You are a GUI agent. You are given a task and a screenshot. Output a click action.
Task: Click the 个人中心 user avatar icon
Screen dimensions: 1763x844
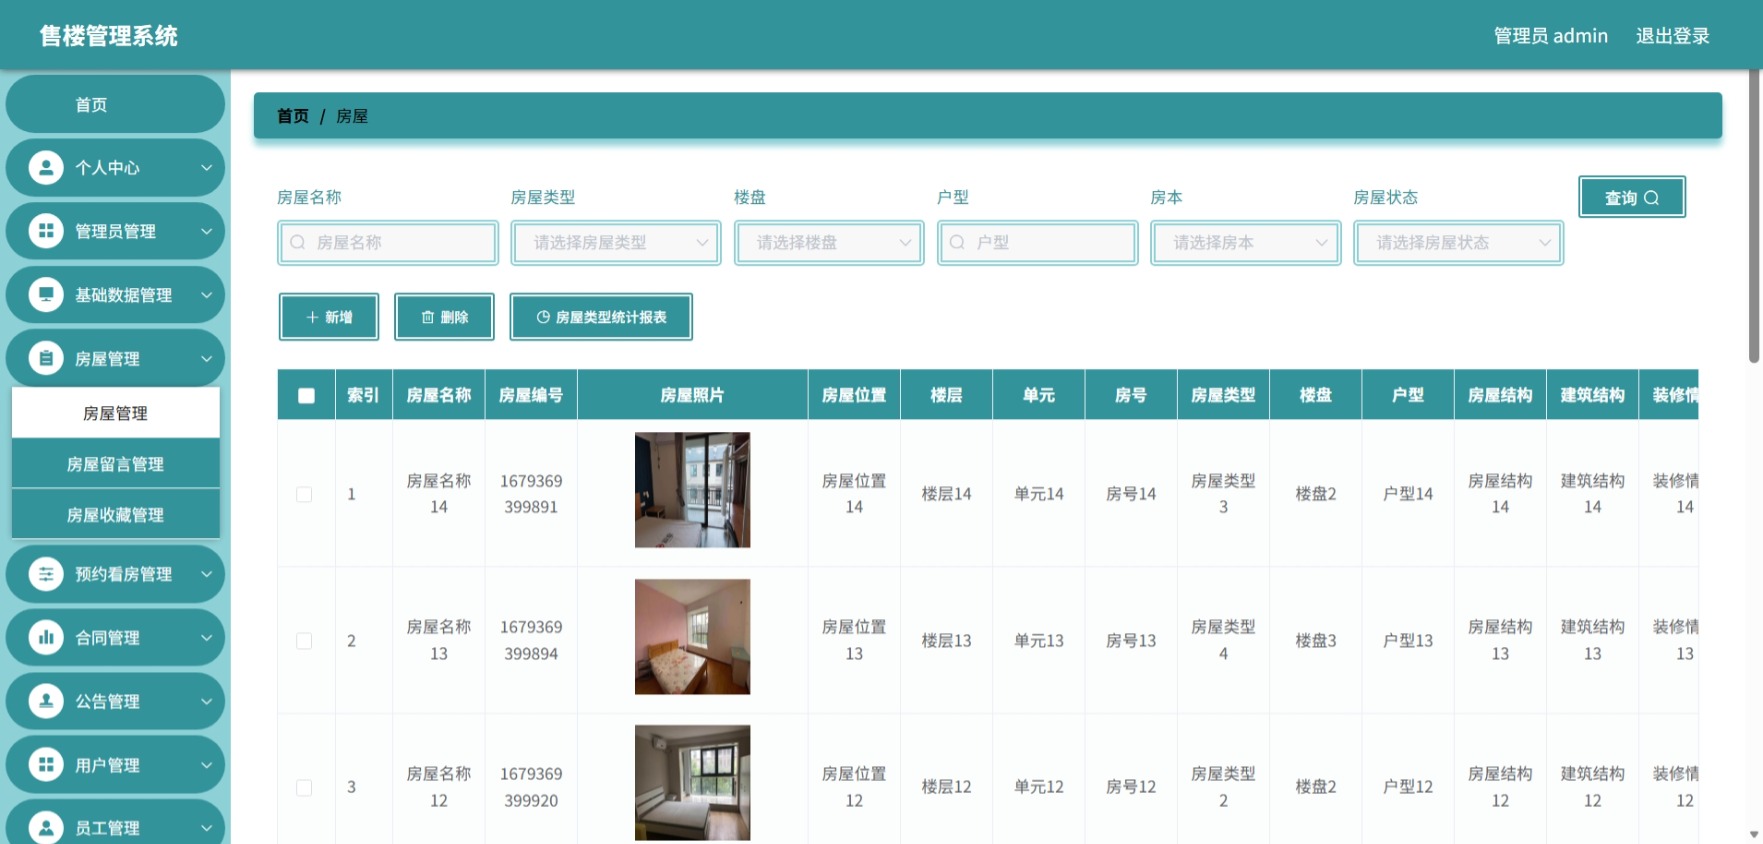[46, 167]
